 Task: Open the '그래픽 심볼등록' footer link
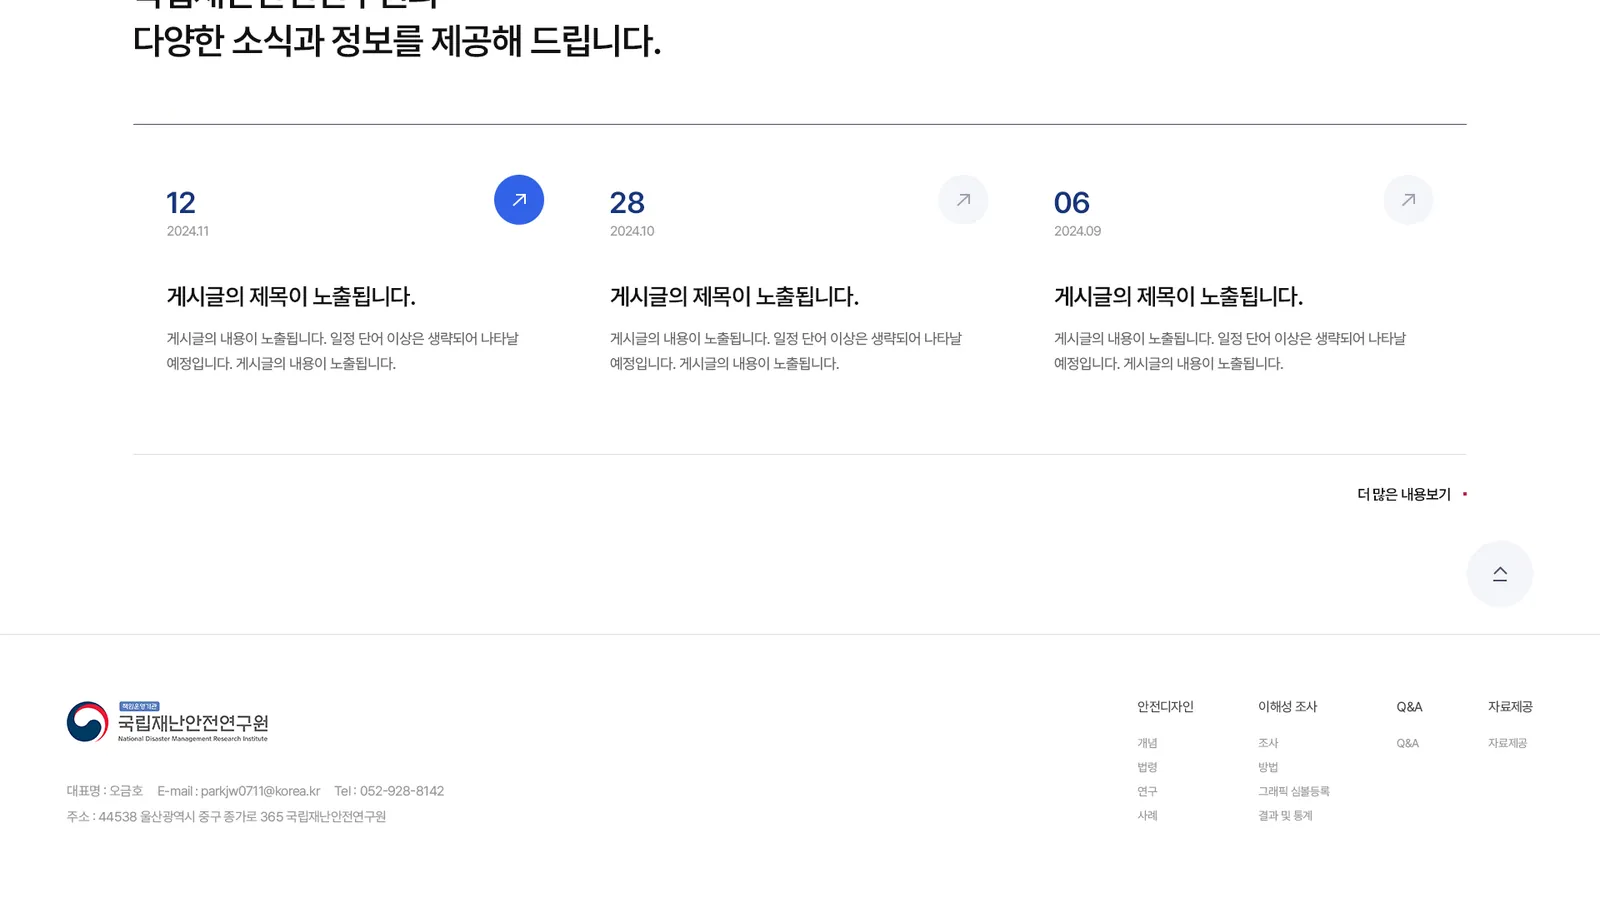(x=1294, y=791)
